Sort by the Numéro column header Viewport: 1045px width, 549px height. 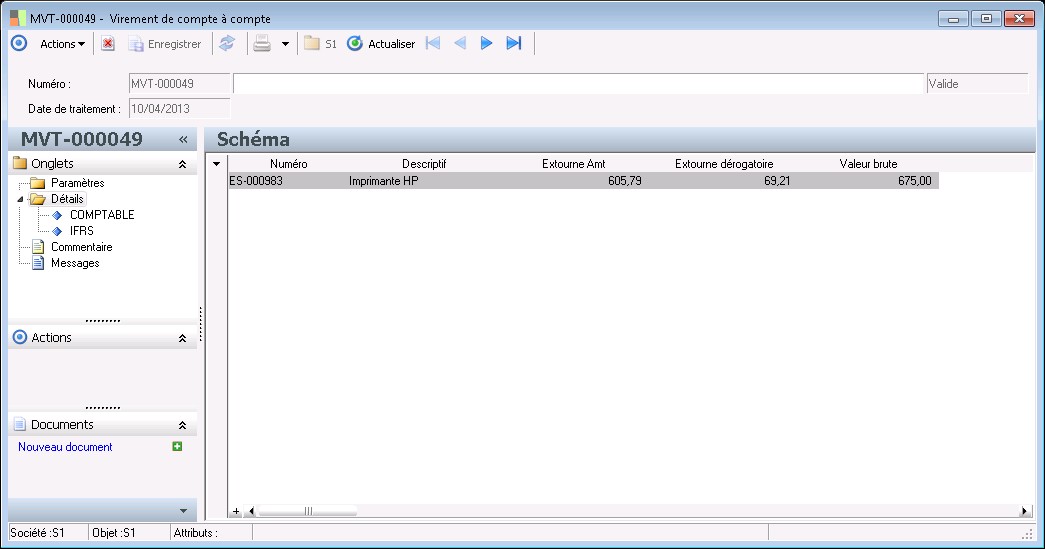tap(289, 164)
